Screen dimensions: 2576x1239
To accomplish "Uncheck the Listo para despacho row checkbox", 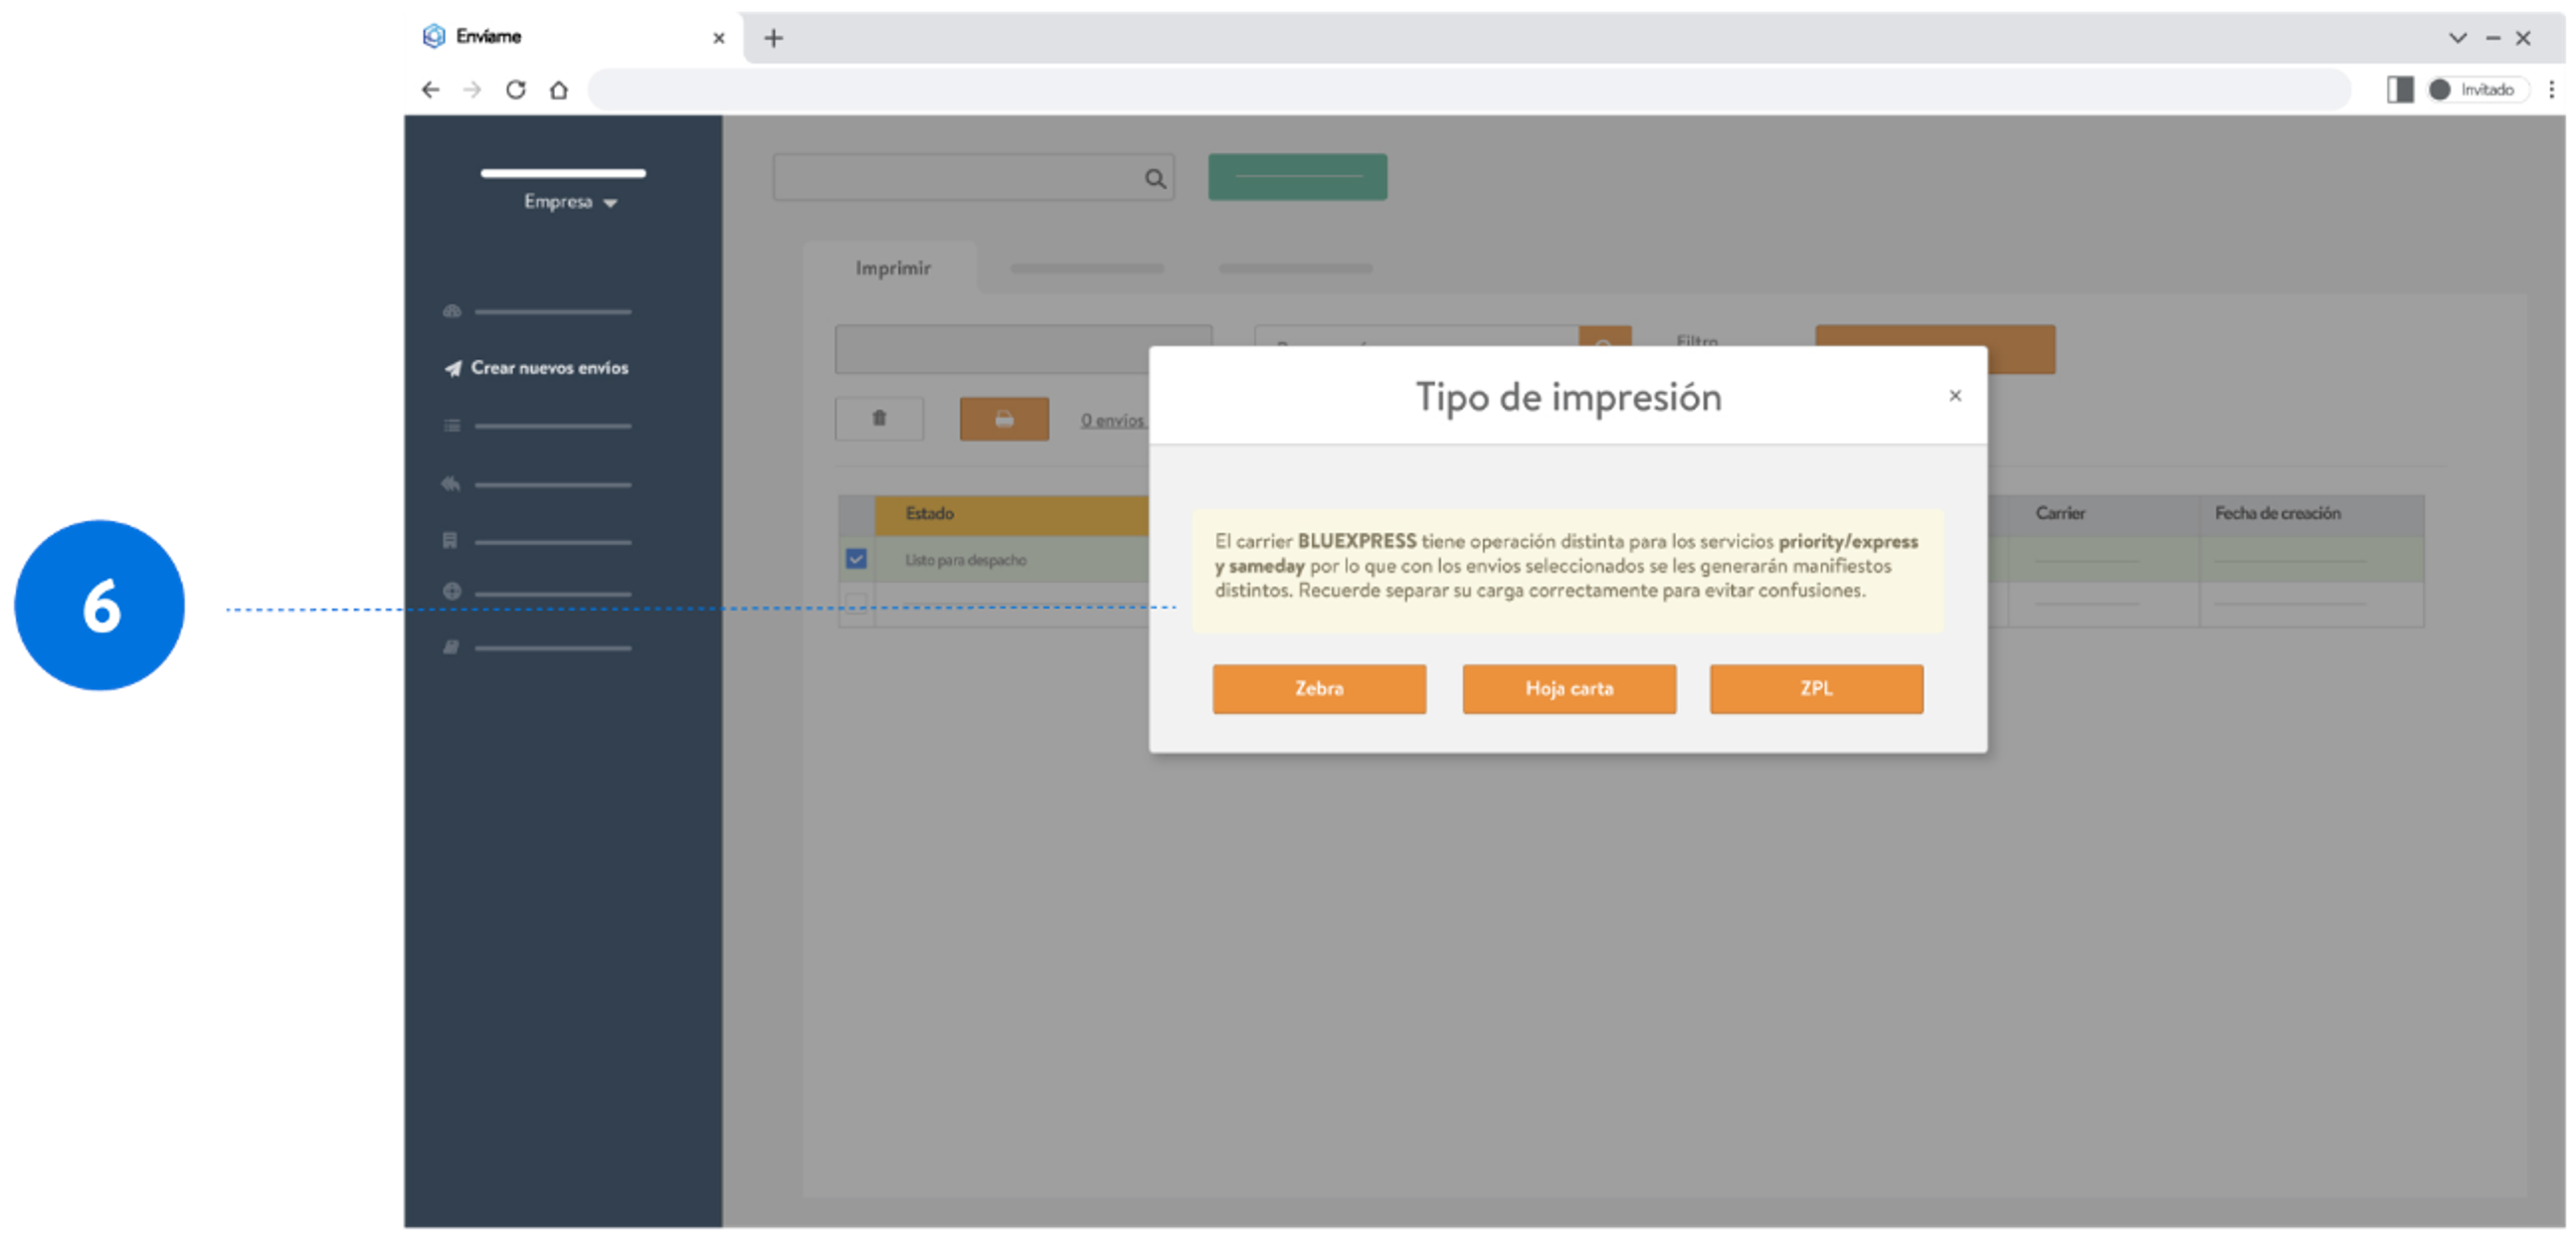I will (856, 559).
